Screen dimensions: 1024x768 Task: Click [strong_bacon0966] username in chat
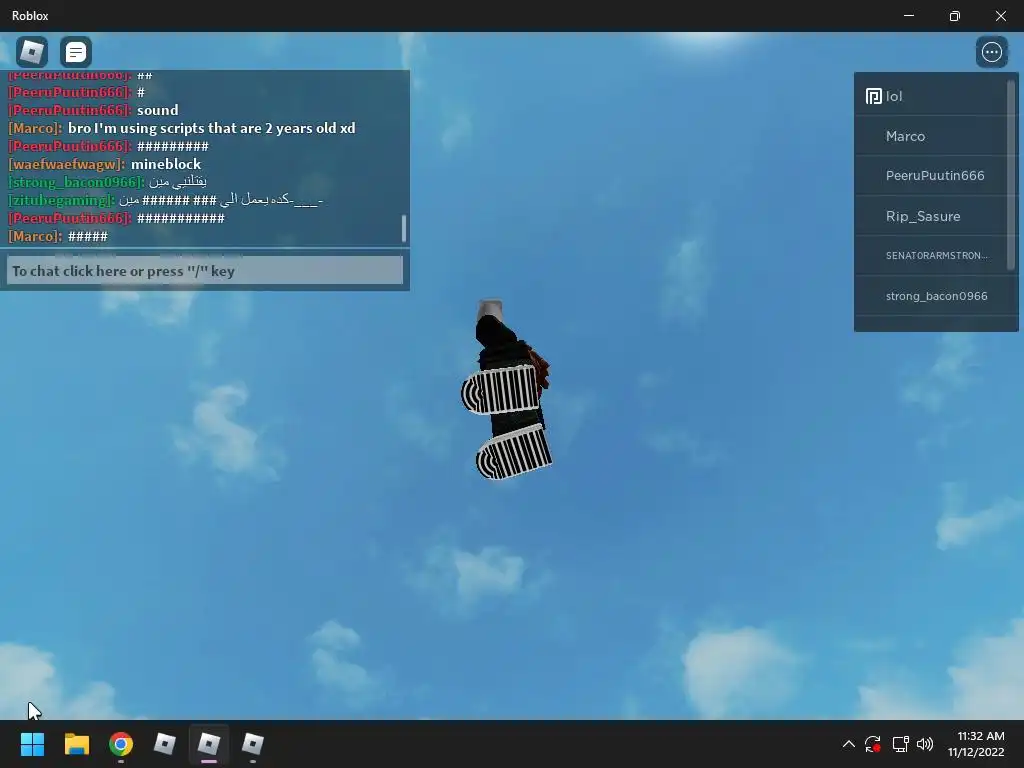click(x=76, y=182)
